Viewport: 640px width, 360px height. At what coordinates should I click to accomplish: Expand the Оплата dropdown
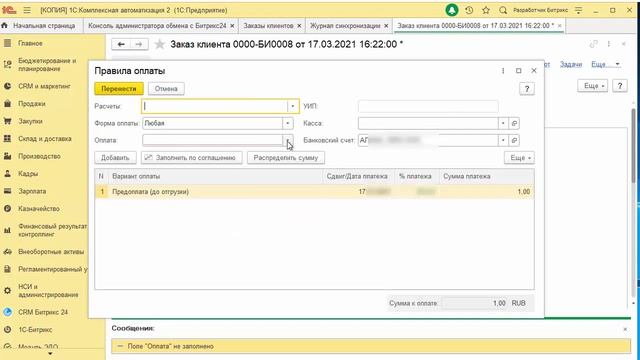tap(287, 140)
